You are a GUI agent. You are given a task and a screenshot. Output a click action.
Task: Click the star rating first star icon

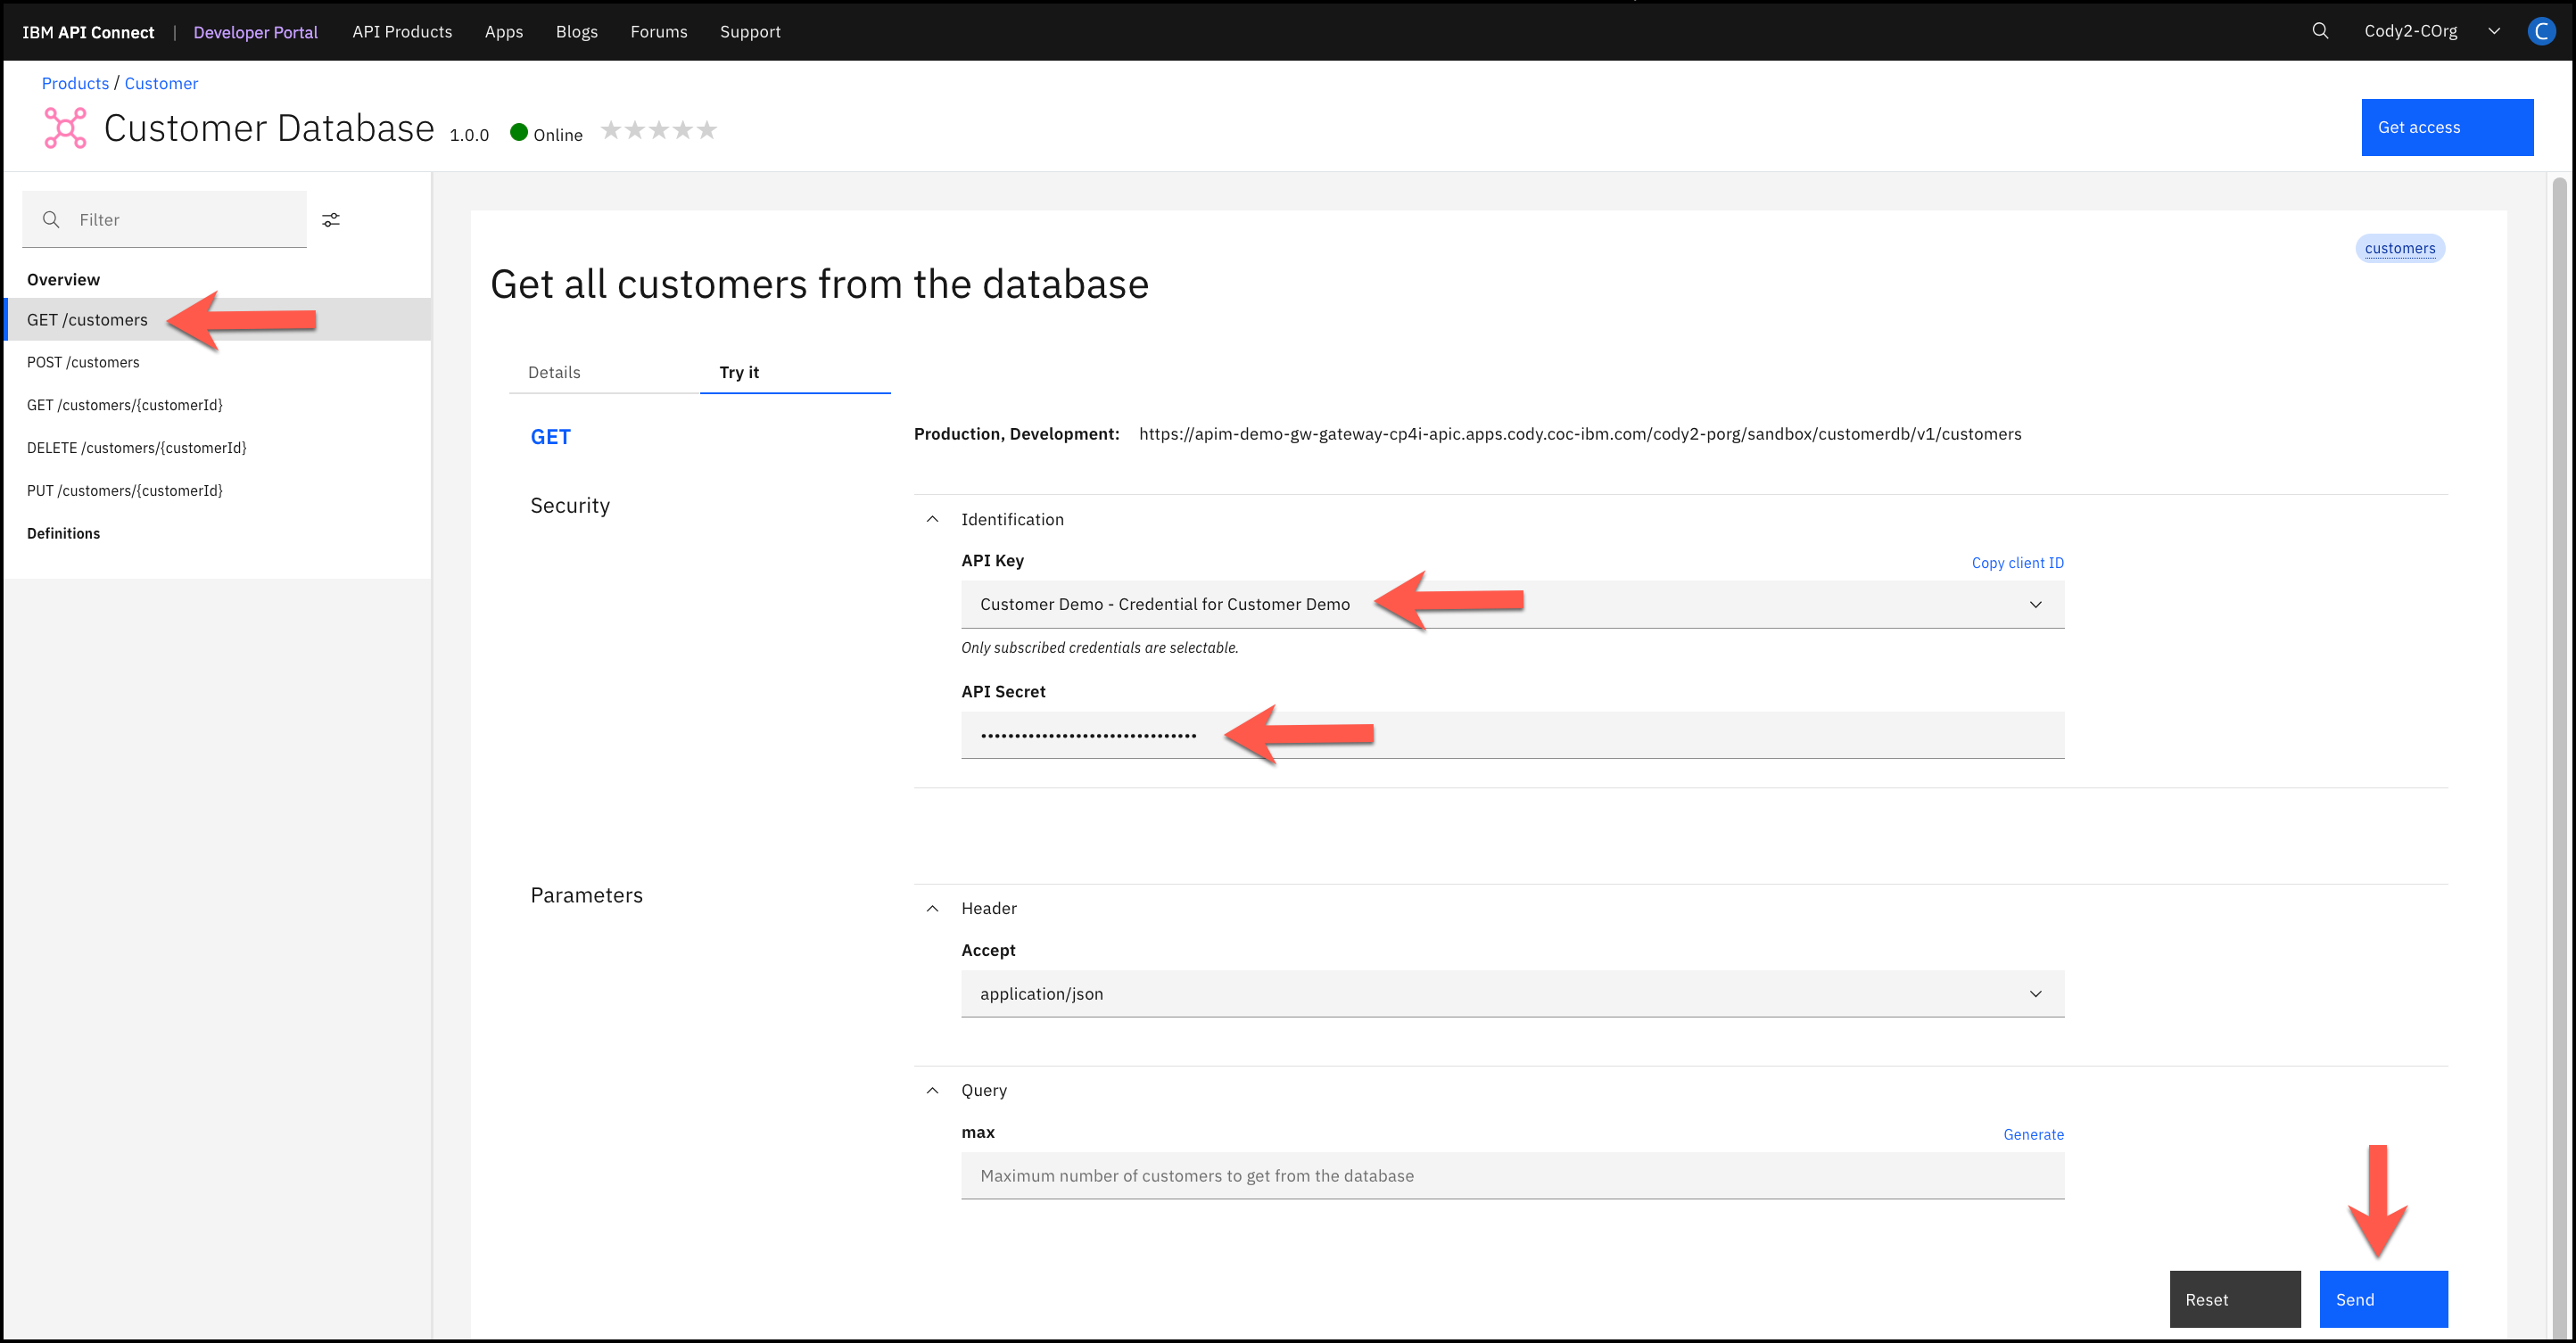click(610, 129)
